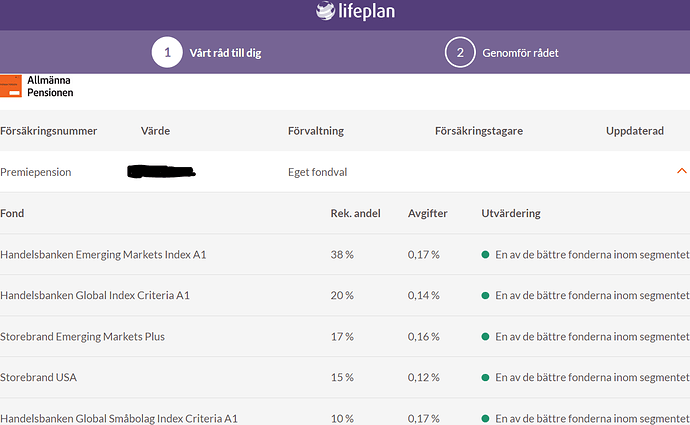Open Handelsbanken Global Index Criteria A1 fund
The width and height of the screenshot is (690, 425).
pos(95,296)
